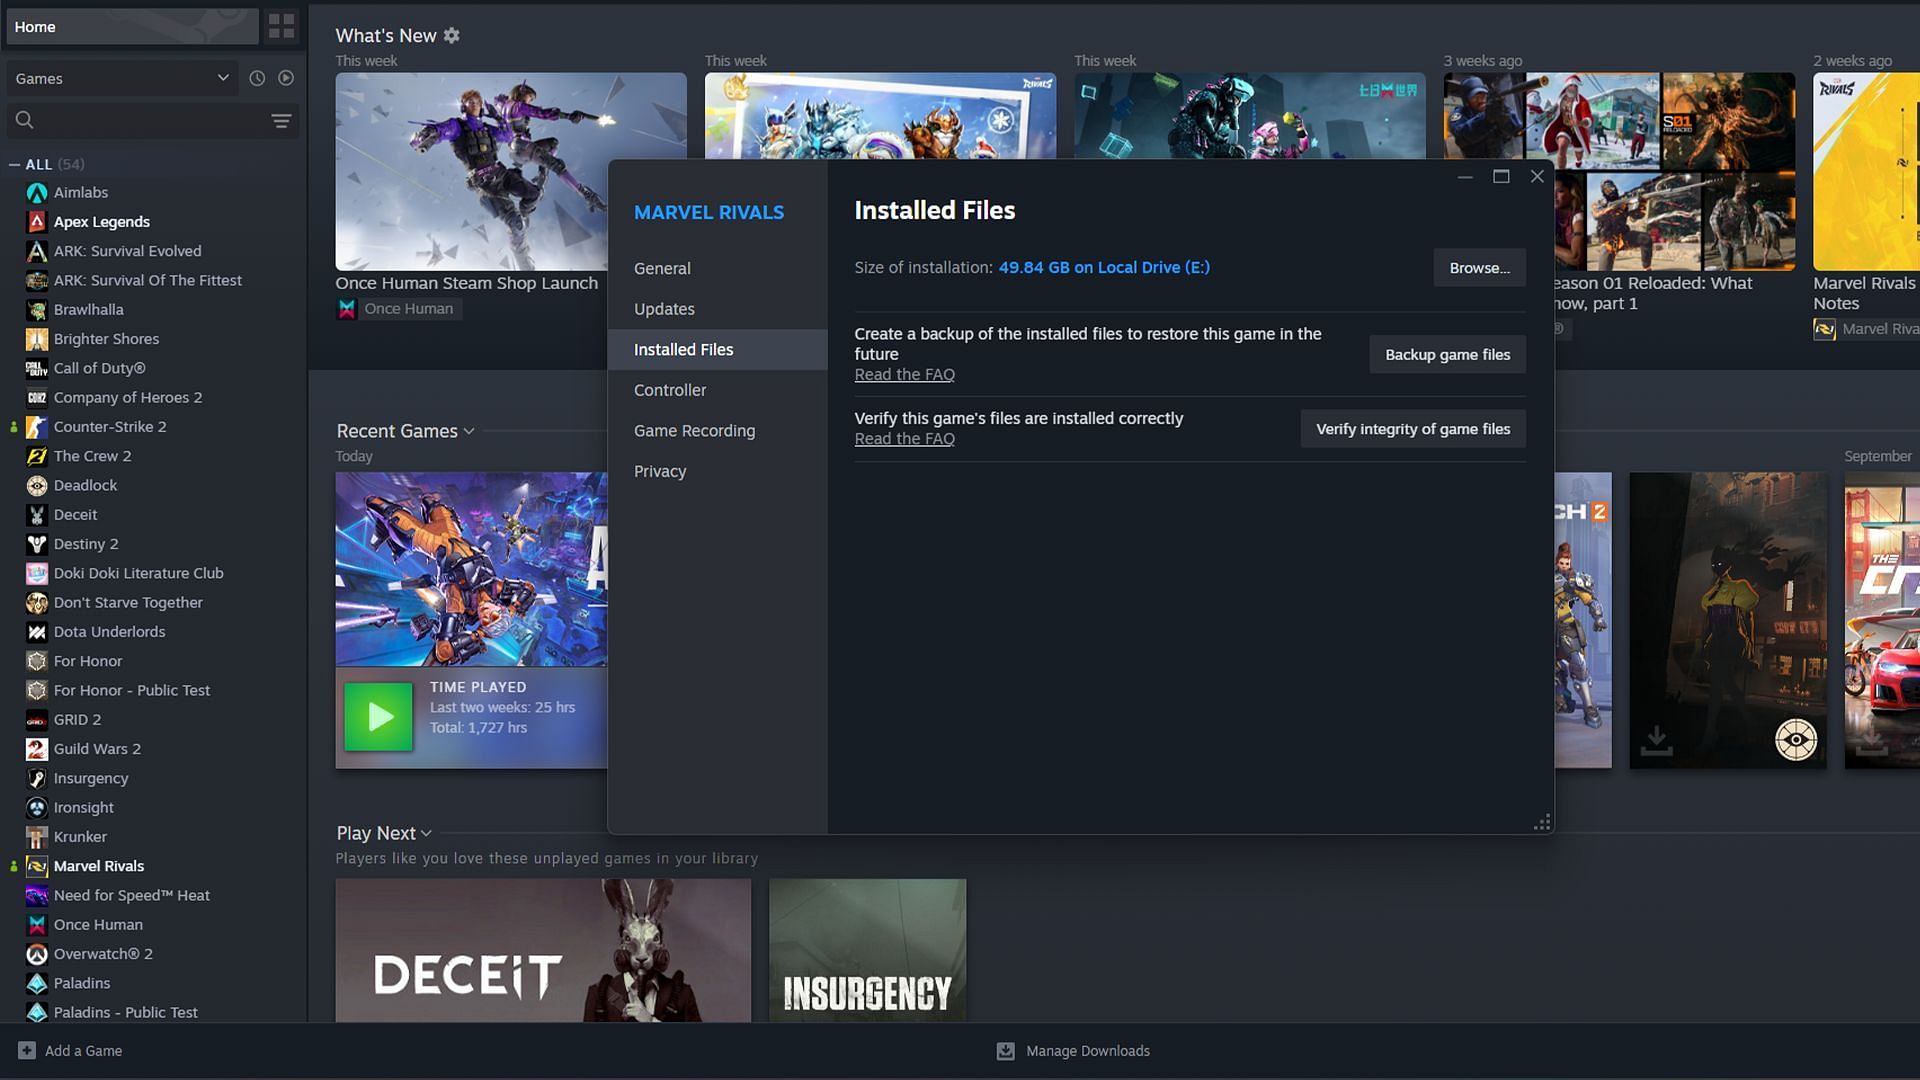Click the properties window resize grip

[1542, 822]
